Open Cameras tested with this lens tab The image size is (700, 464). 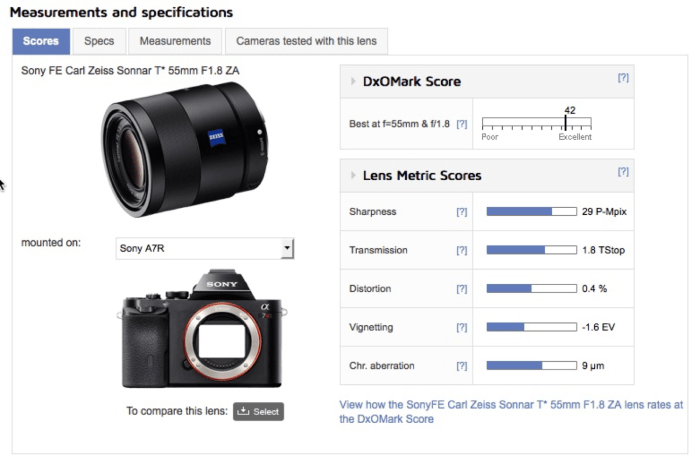click(x=306, y=41)
